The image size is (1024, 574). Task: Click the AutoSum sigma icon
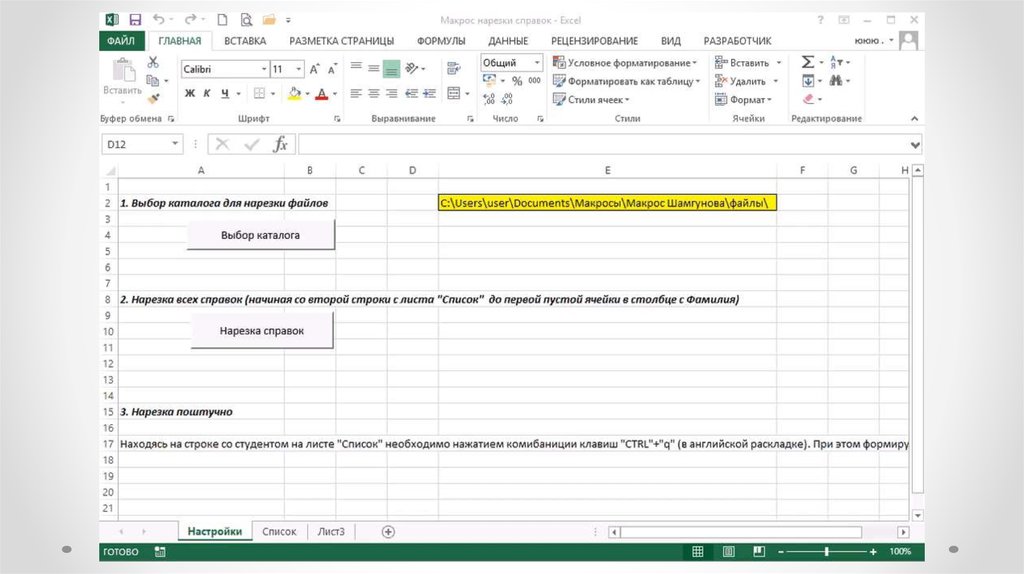coord(807,62)
